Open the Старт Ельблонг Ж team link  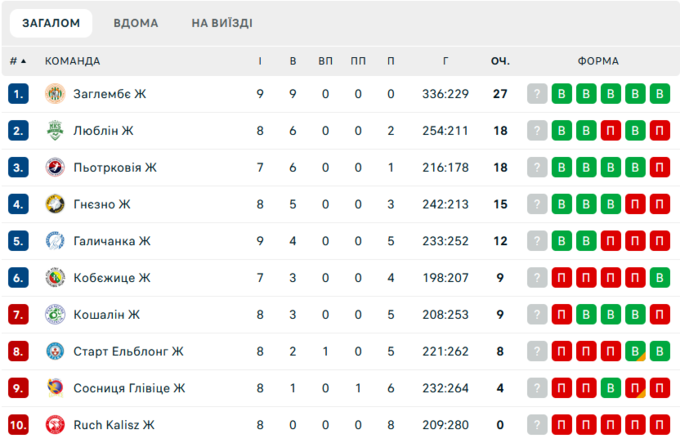click(128, 351)
